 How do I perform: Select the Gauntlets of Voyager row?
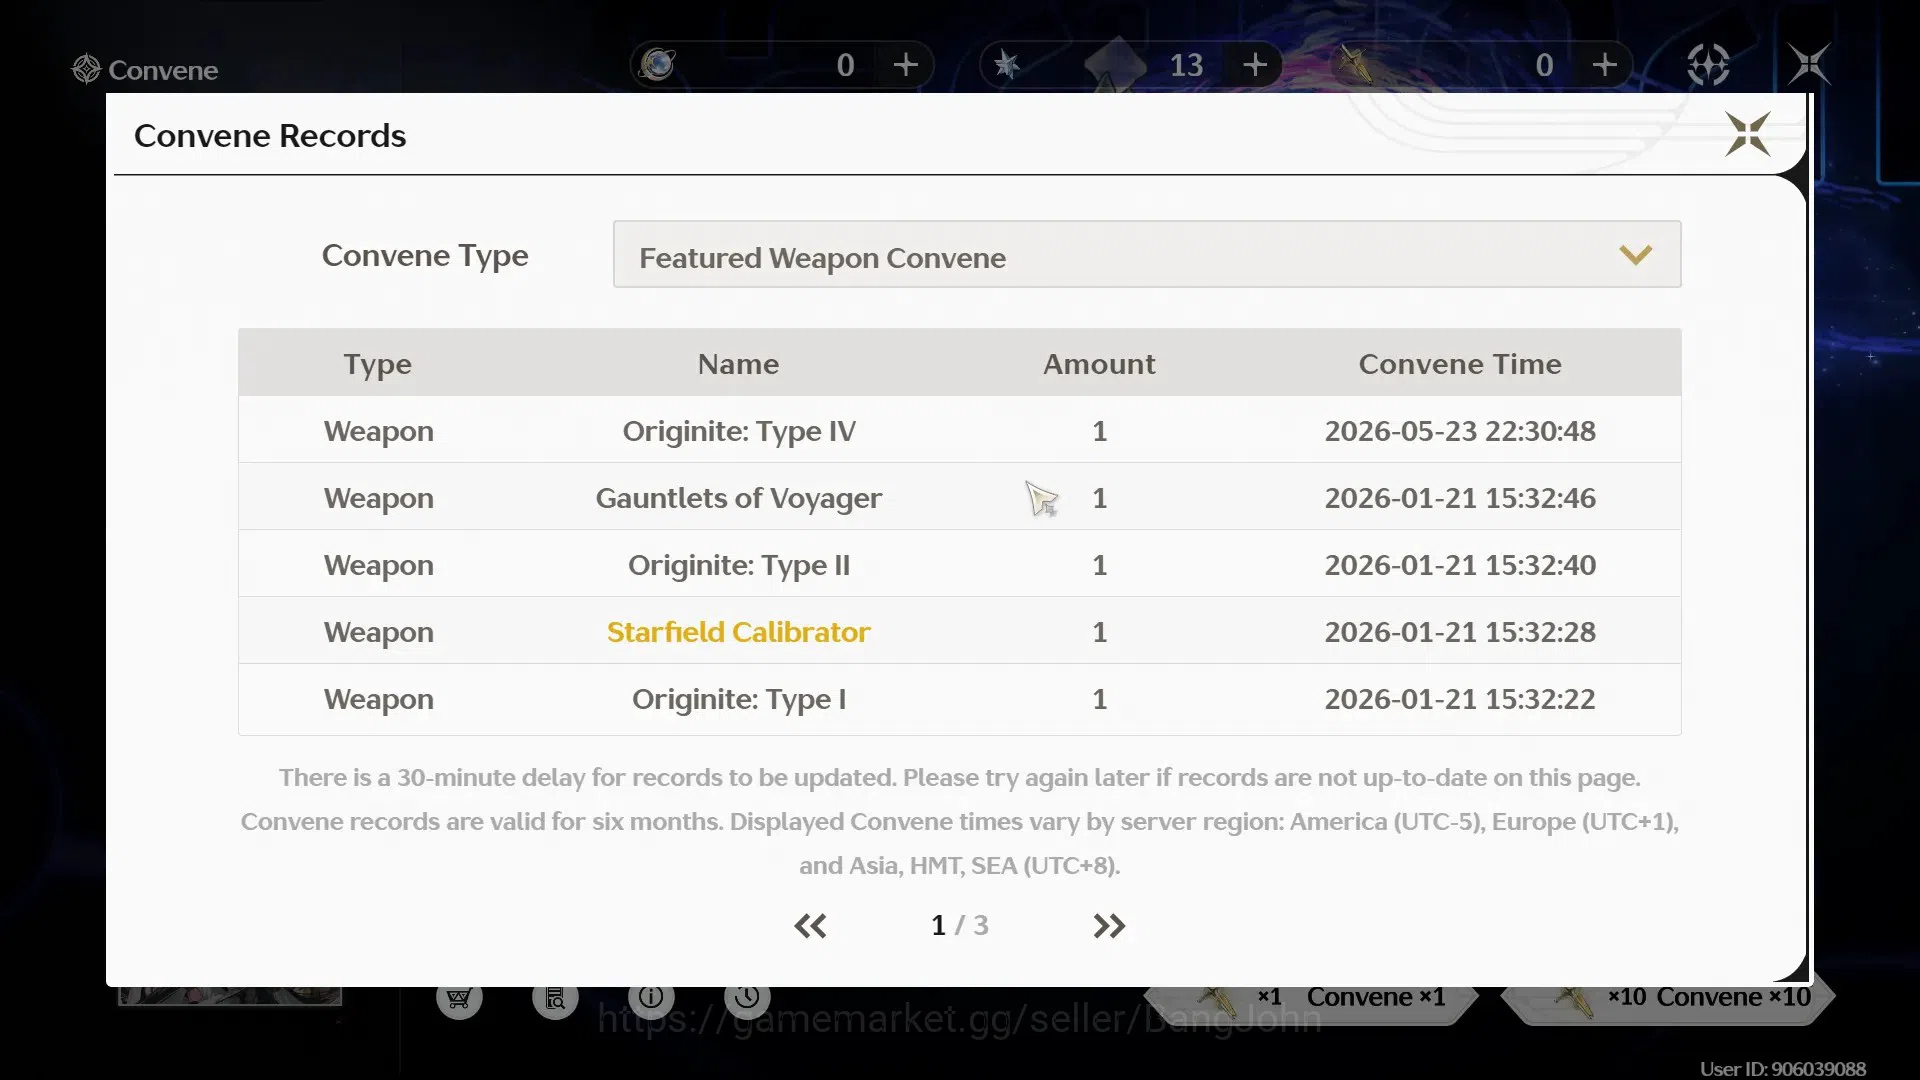click(x=959, y=497)
